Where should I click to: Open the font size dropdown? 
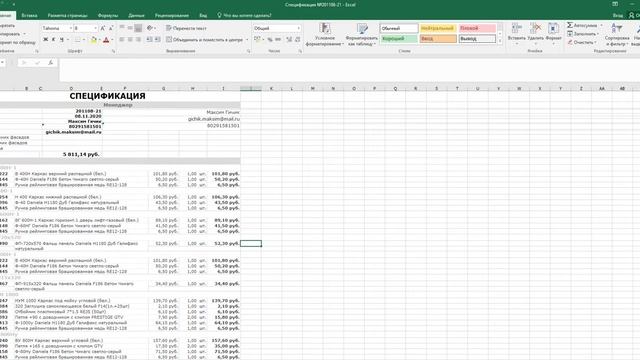click(96, 28)
